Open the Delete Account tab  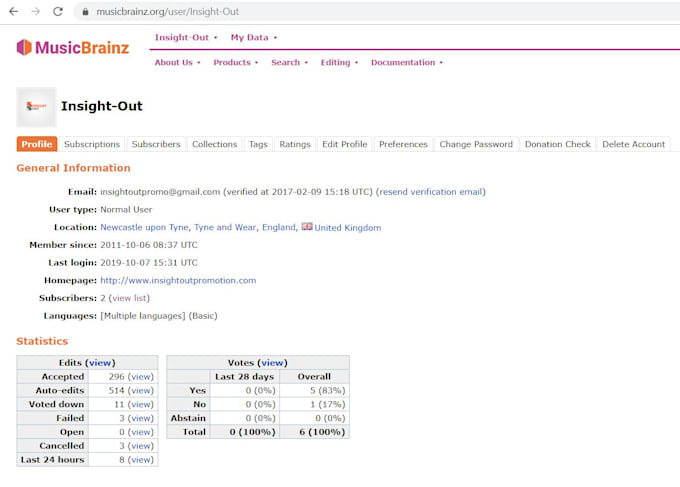(x=634, y=144)
